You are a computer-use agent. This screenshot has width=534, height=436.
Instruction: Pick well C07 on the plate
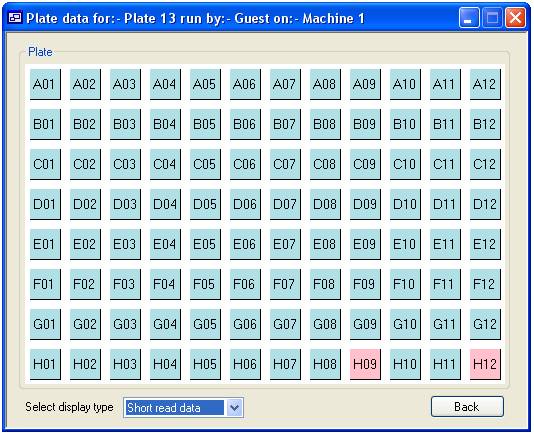pos(285,165)
